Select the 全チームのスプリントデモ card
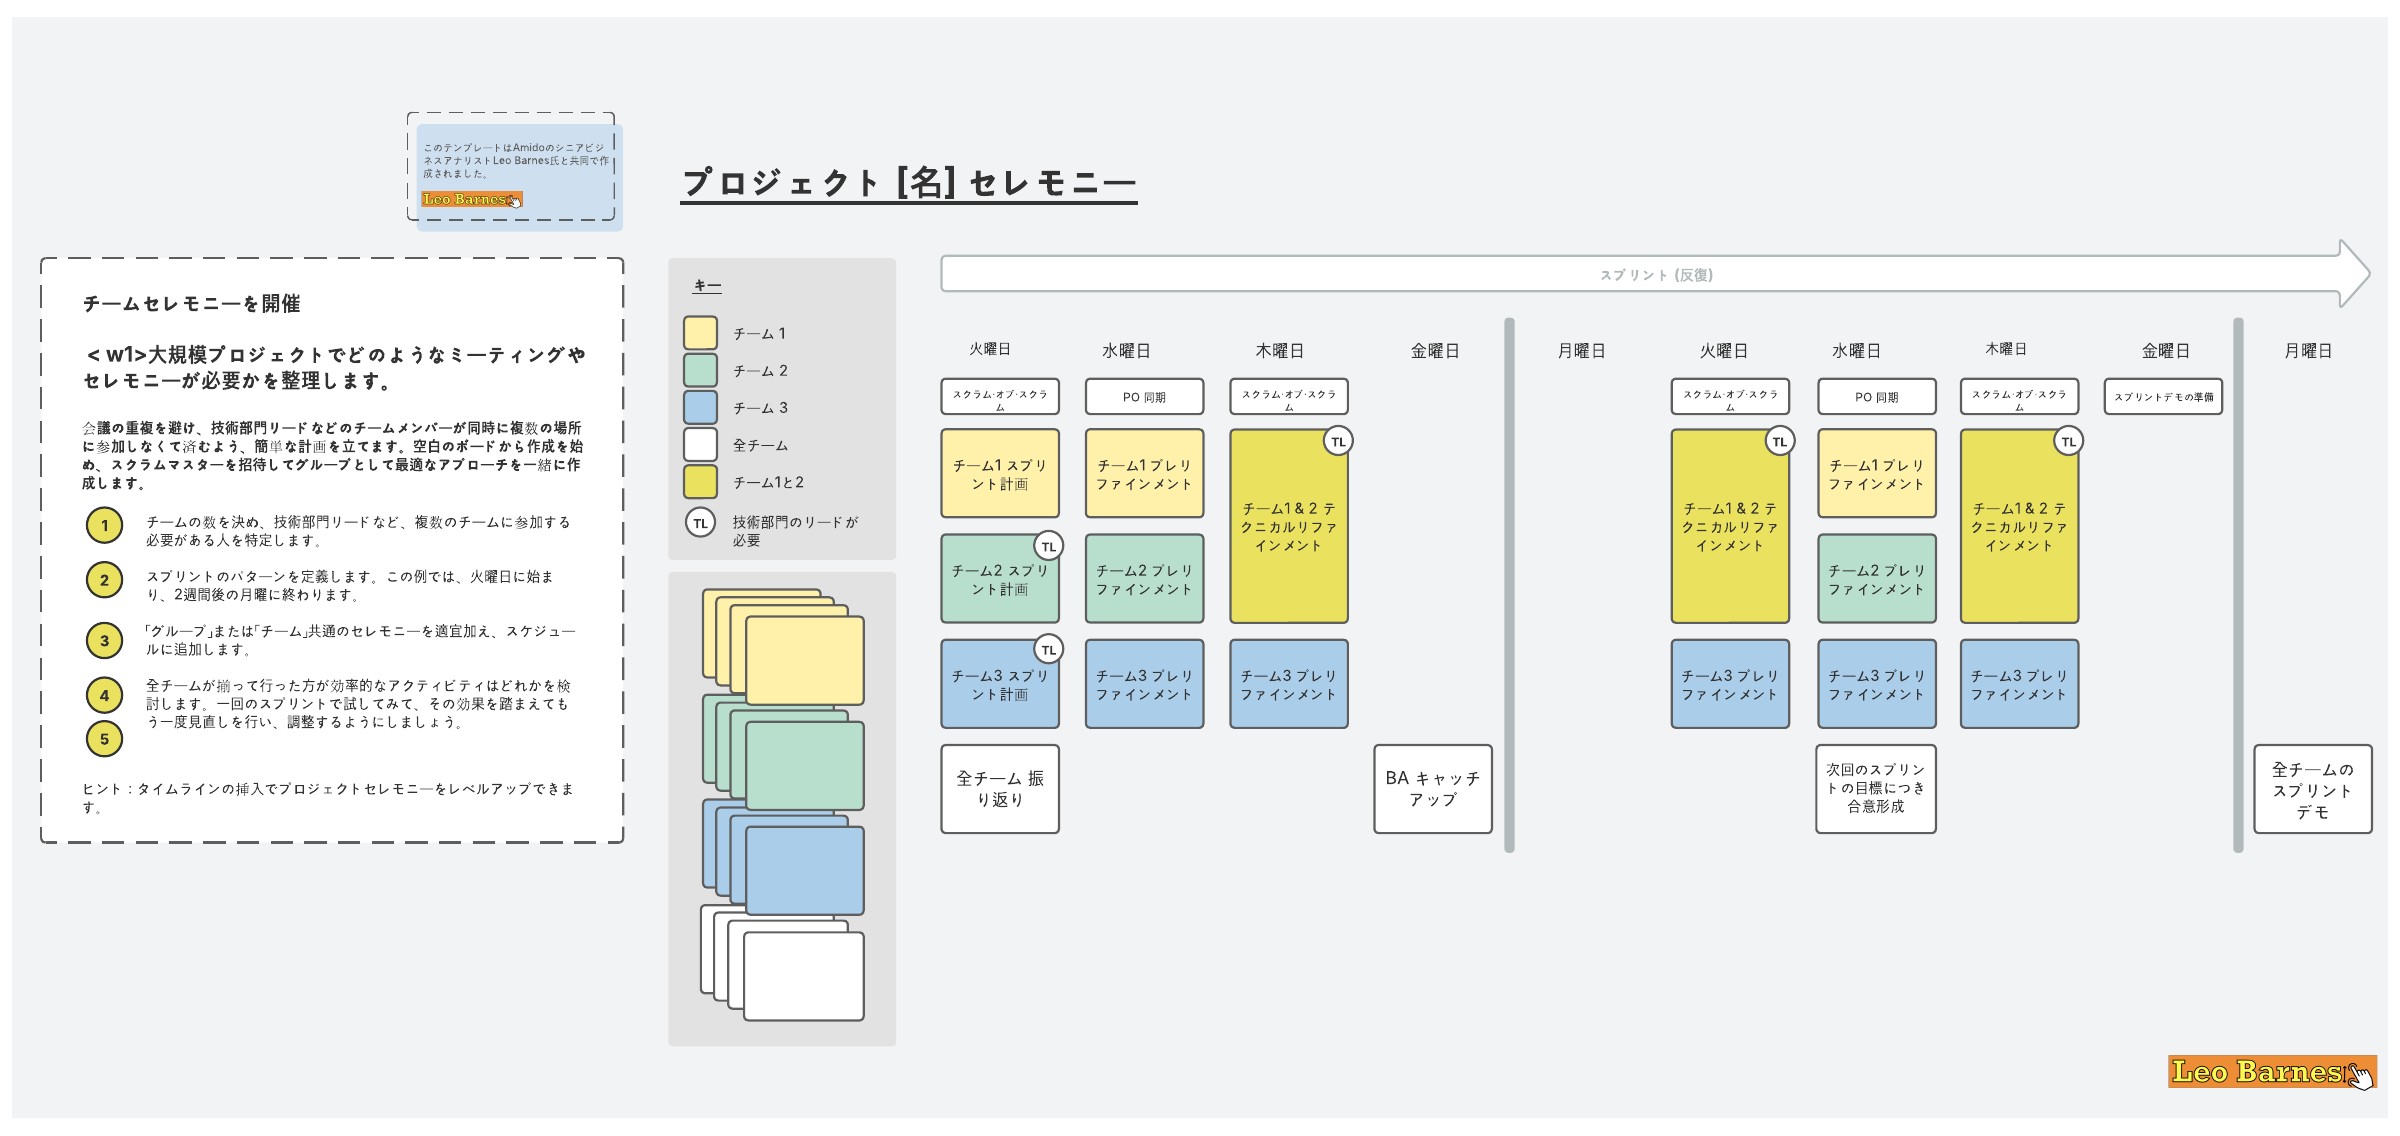 tap(2312, 788)
